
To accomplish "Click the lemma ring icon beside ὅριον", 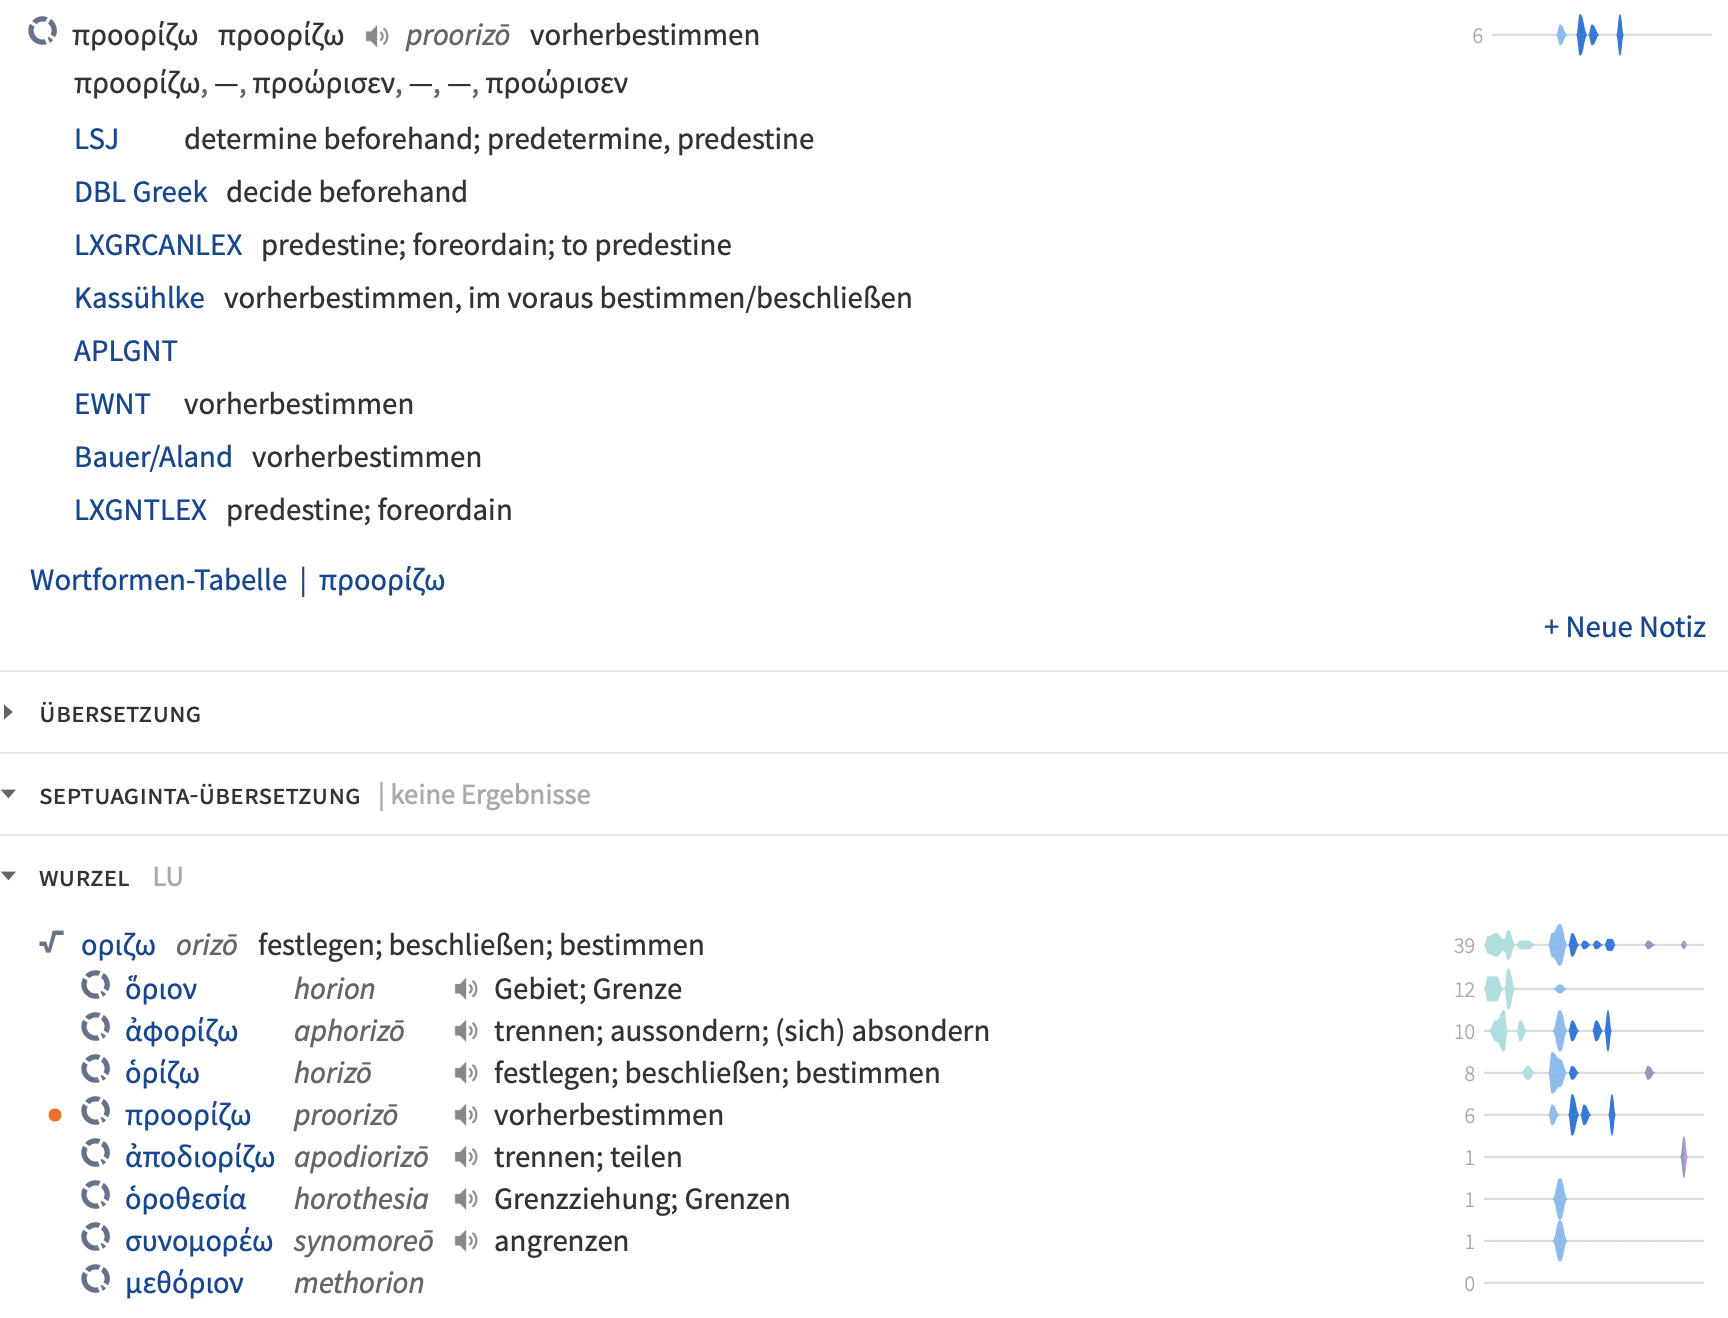I will pyautogui.click(x=96, y=987).
